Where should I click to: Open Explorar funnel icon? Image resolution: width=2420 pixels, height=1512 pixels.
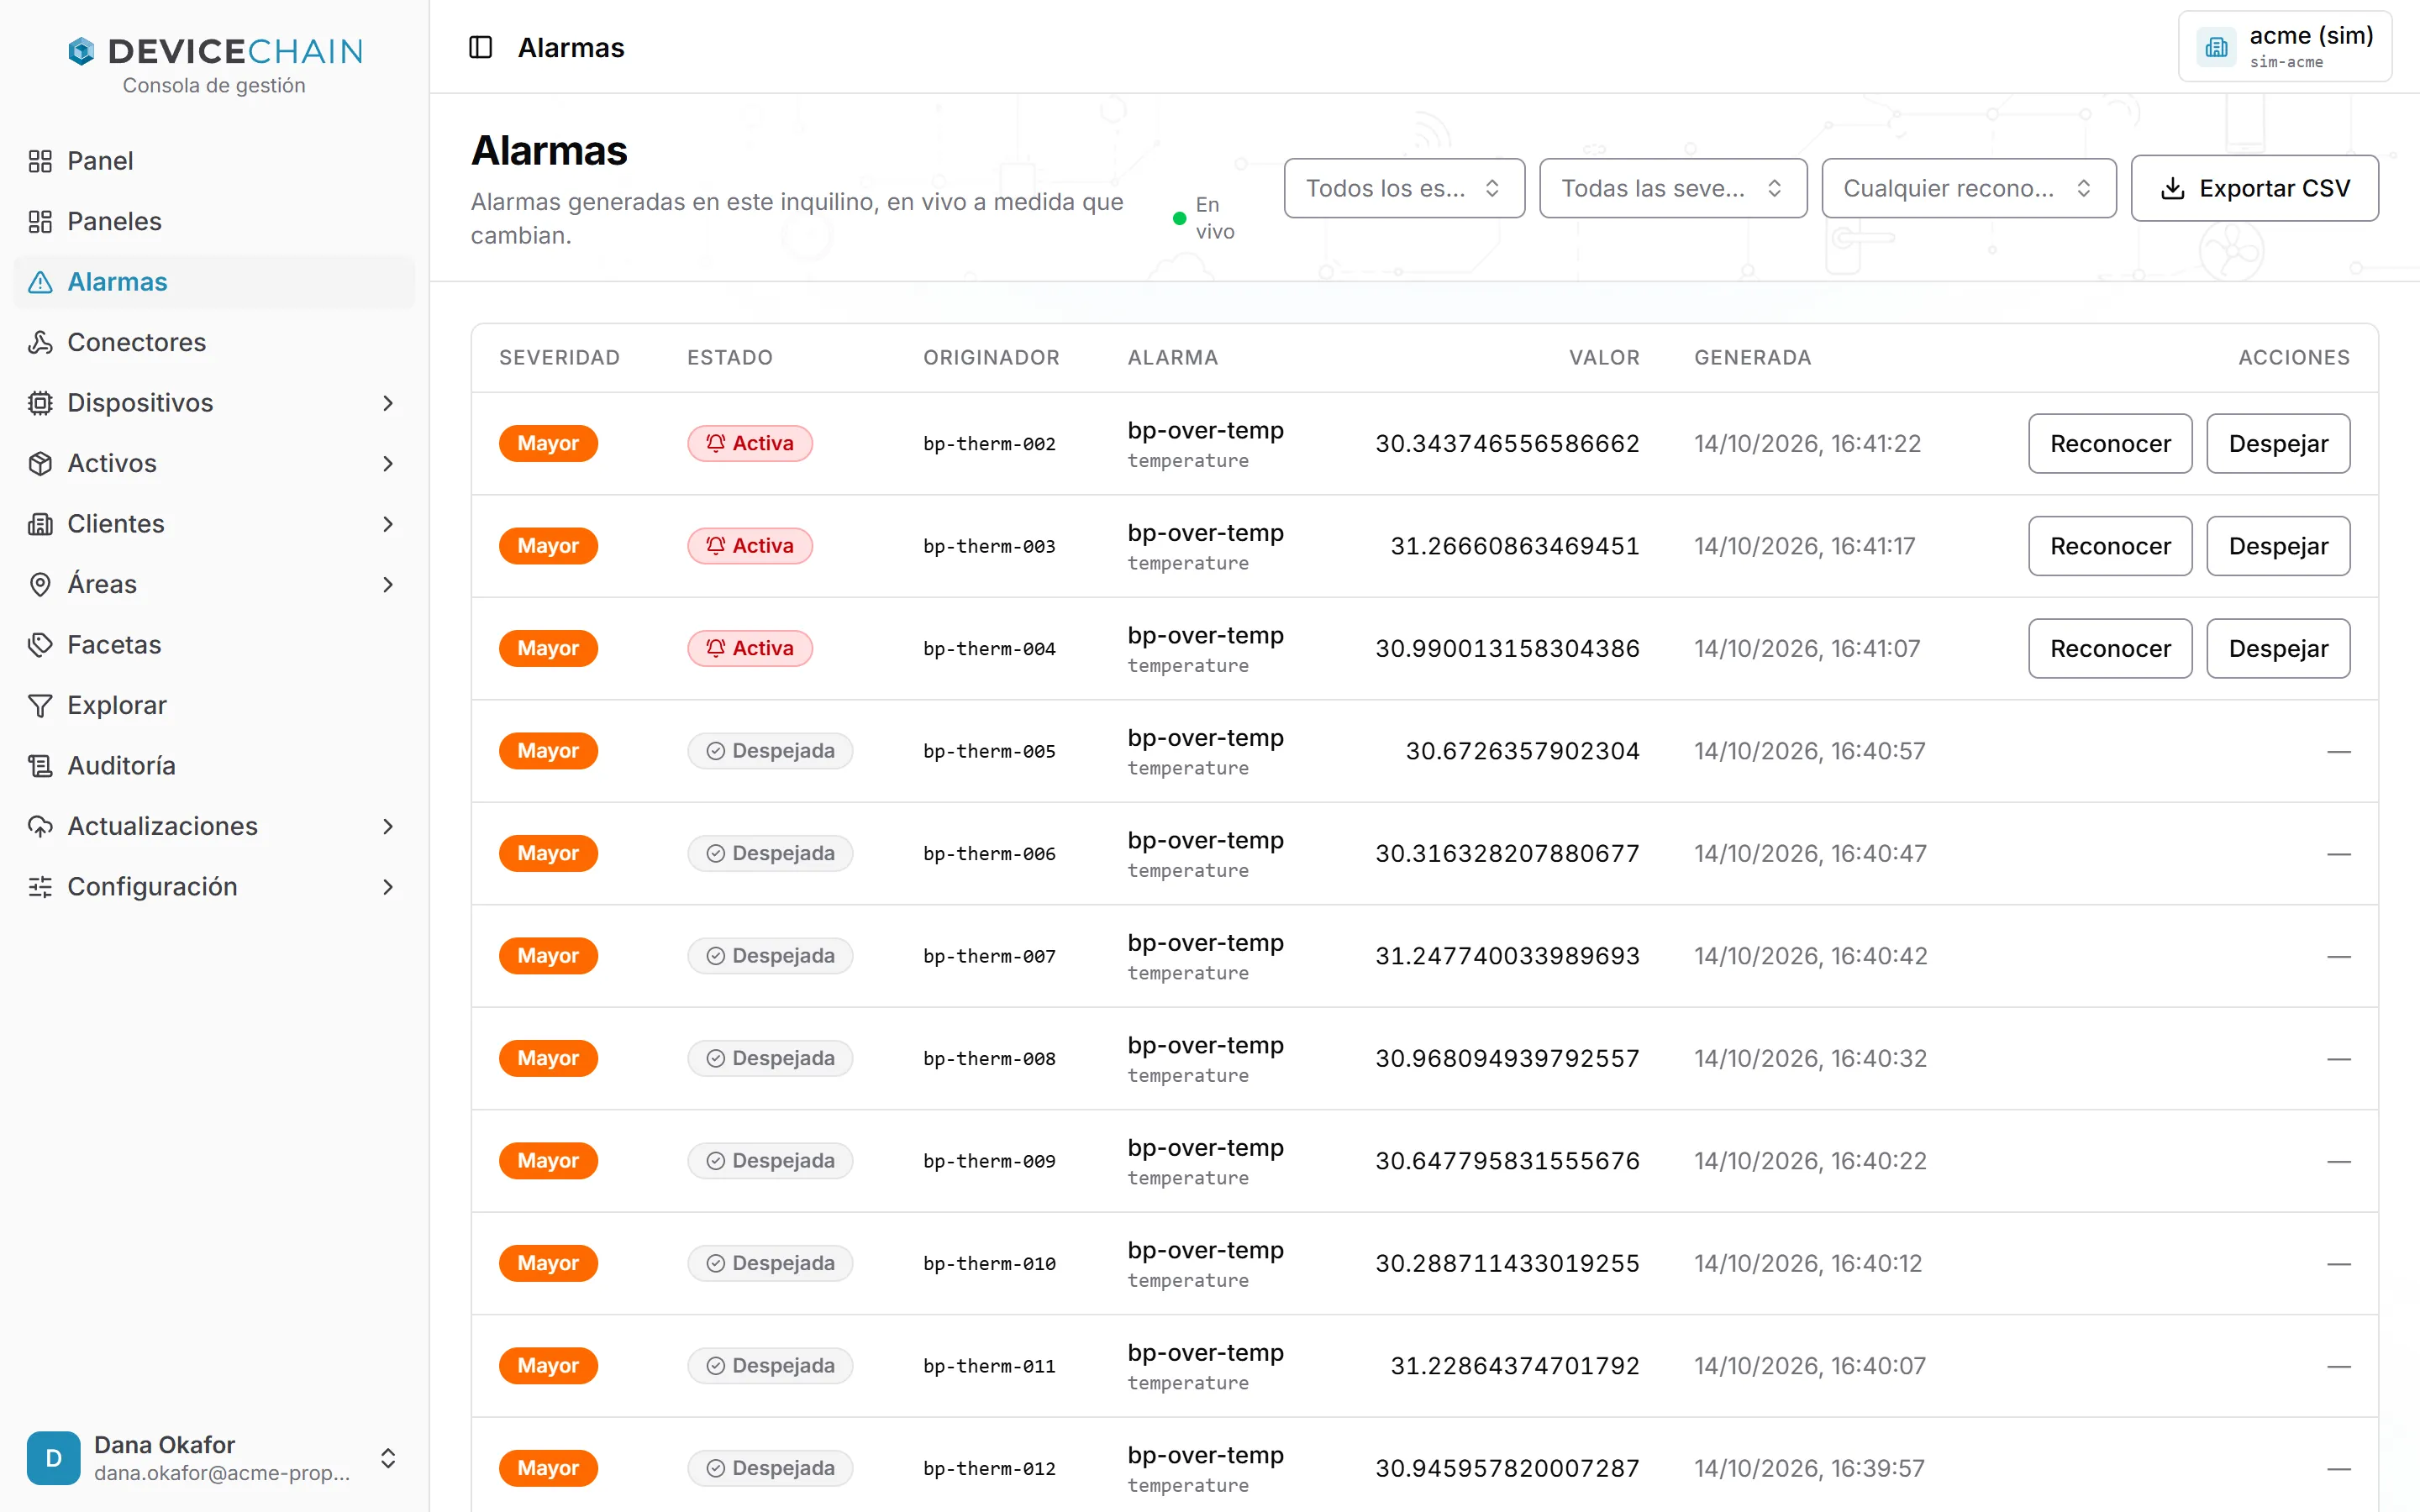coord(40,705)
